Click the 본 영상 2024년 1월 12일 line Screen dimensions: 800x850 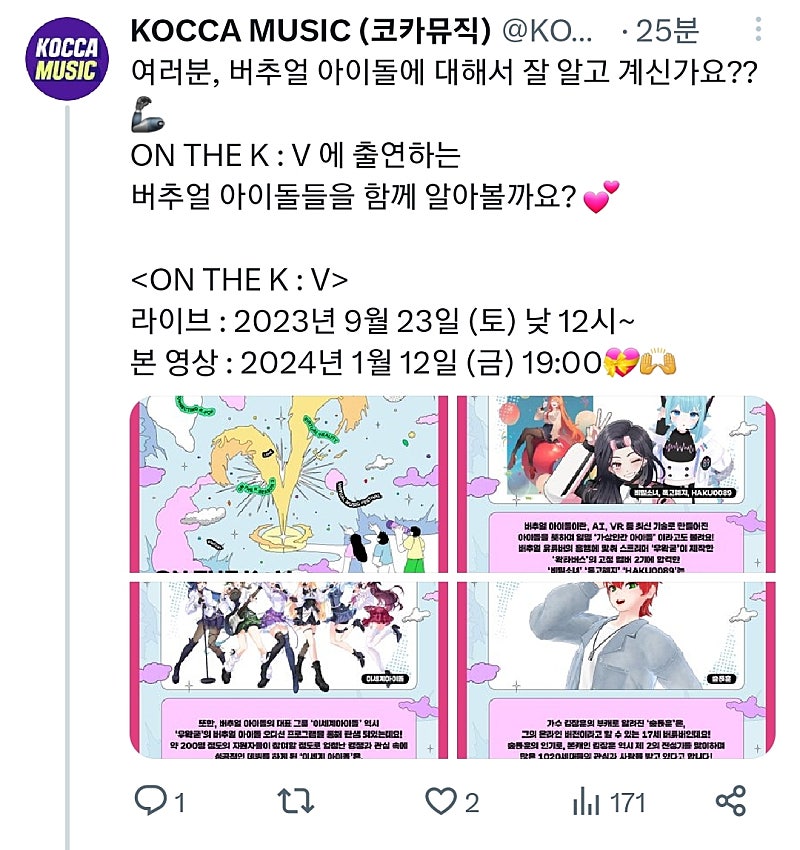(403, 363)
